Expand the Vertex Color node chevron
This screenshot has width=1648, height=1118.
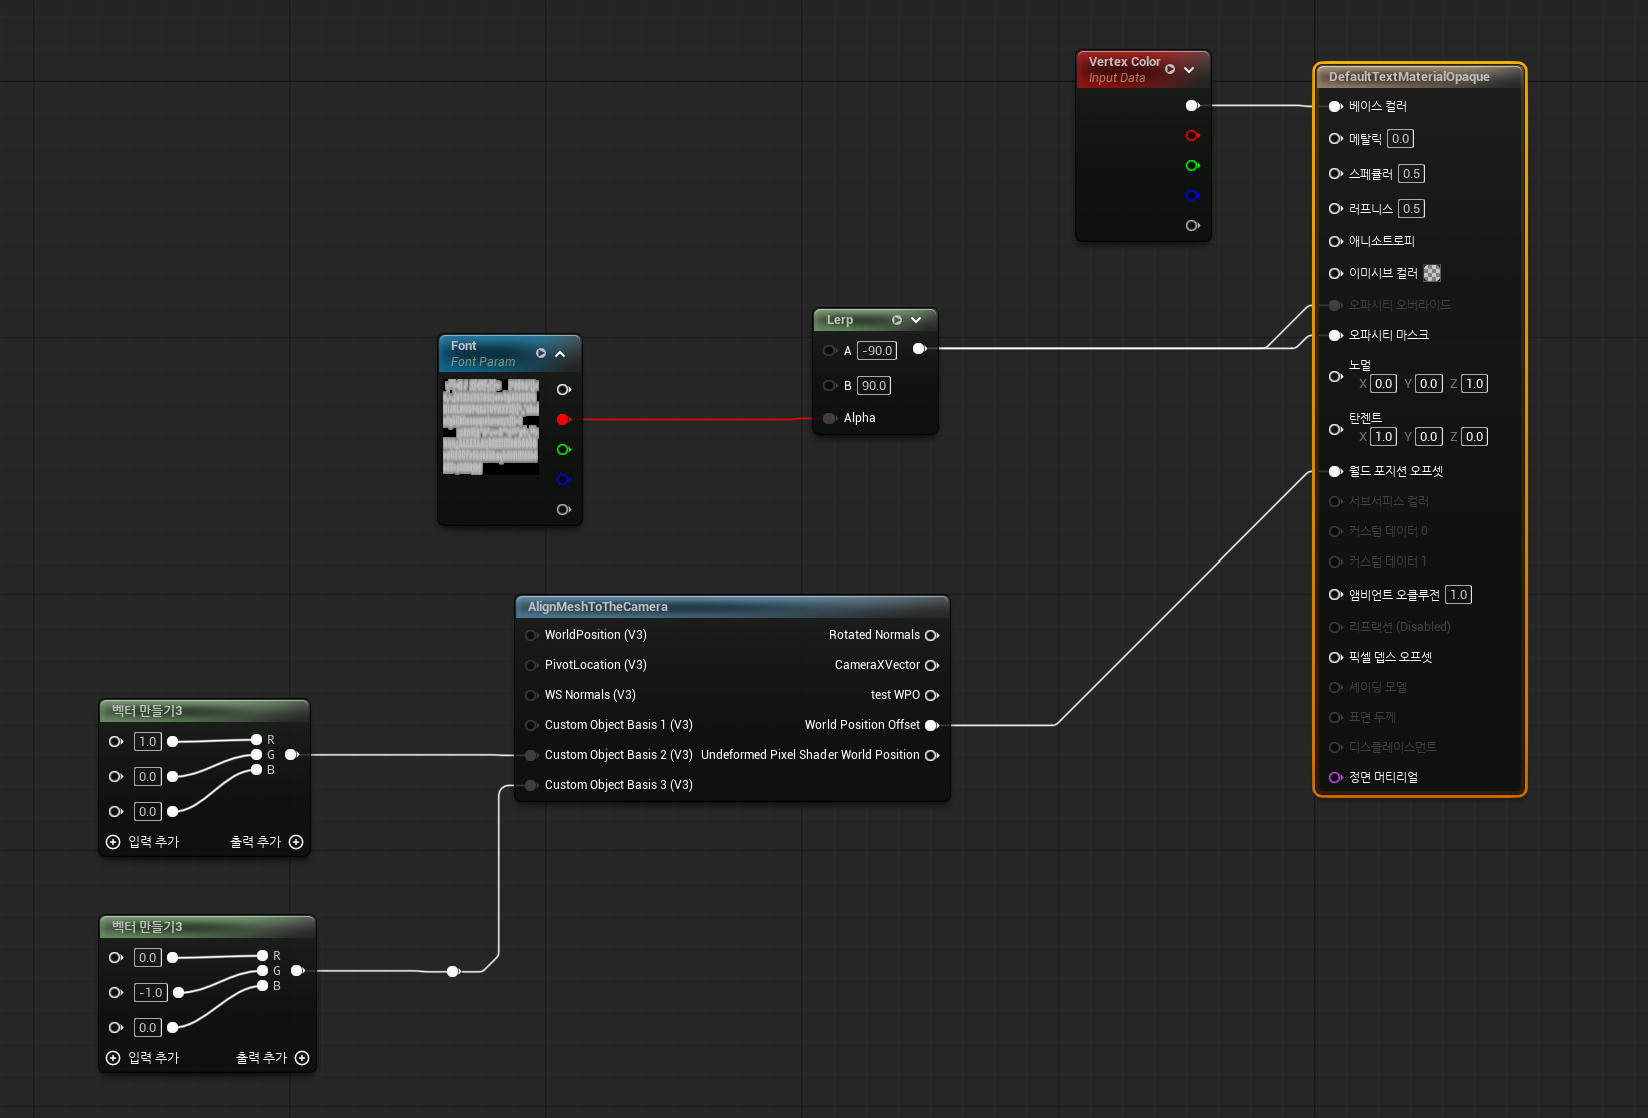point(1189,70)
